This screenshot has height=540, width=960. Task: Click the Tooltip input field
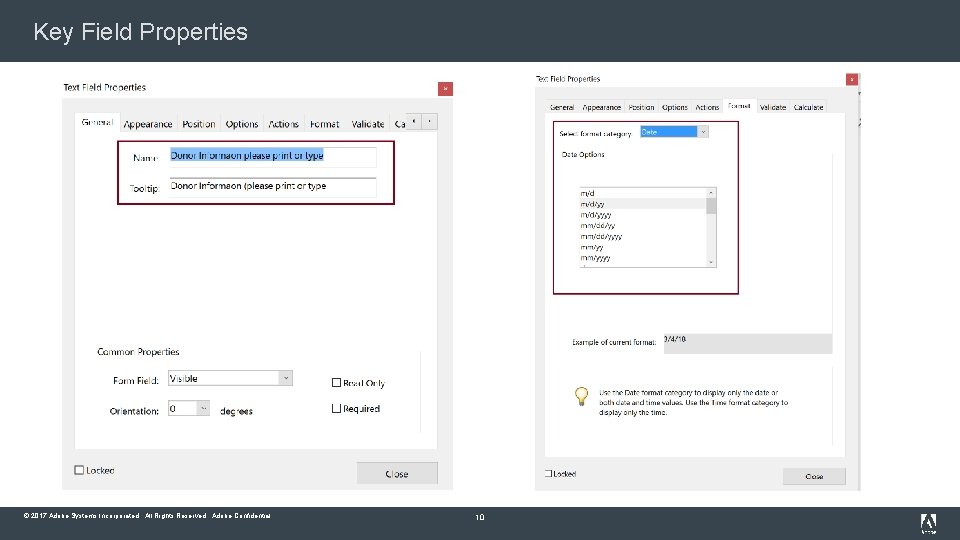[272, 186]
